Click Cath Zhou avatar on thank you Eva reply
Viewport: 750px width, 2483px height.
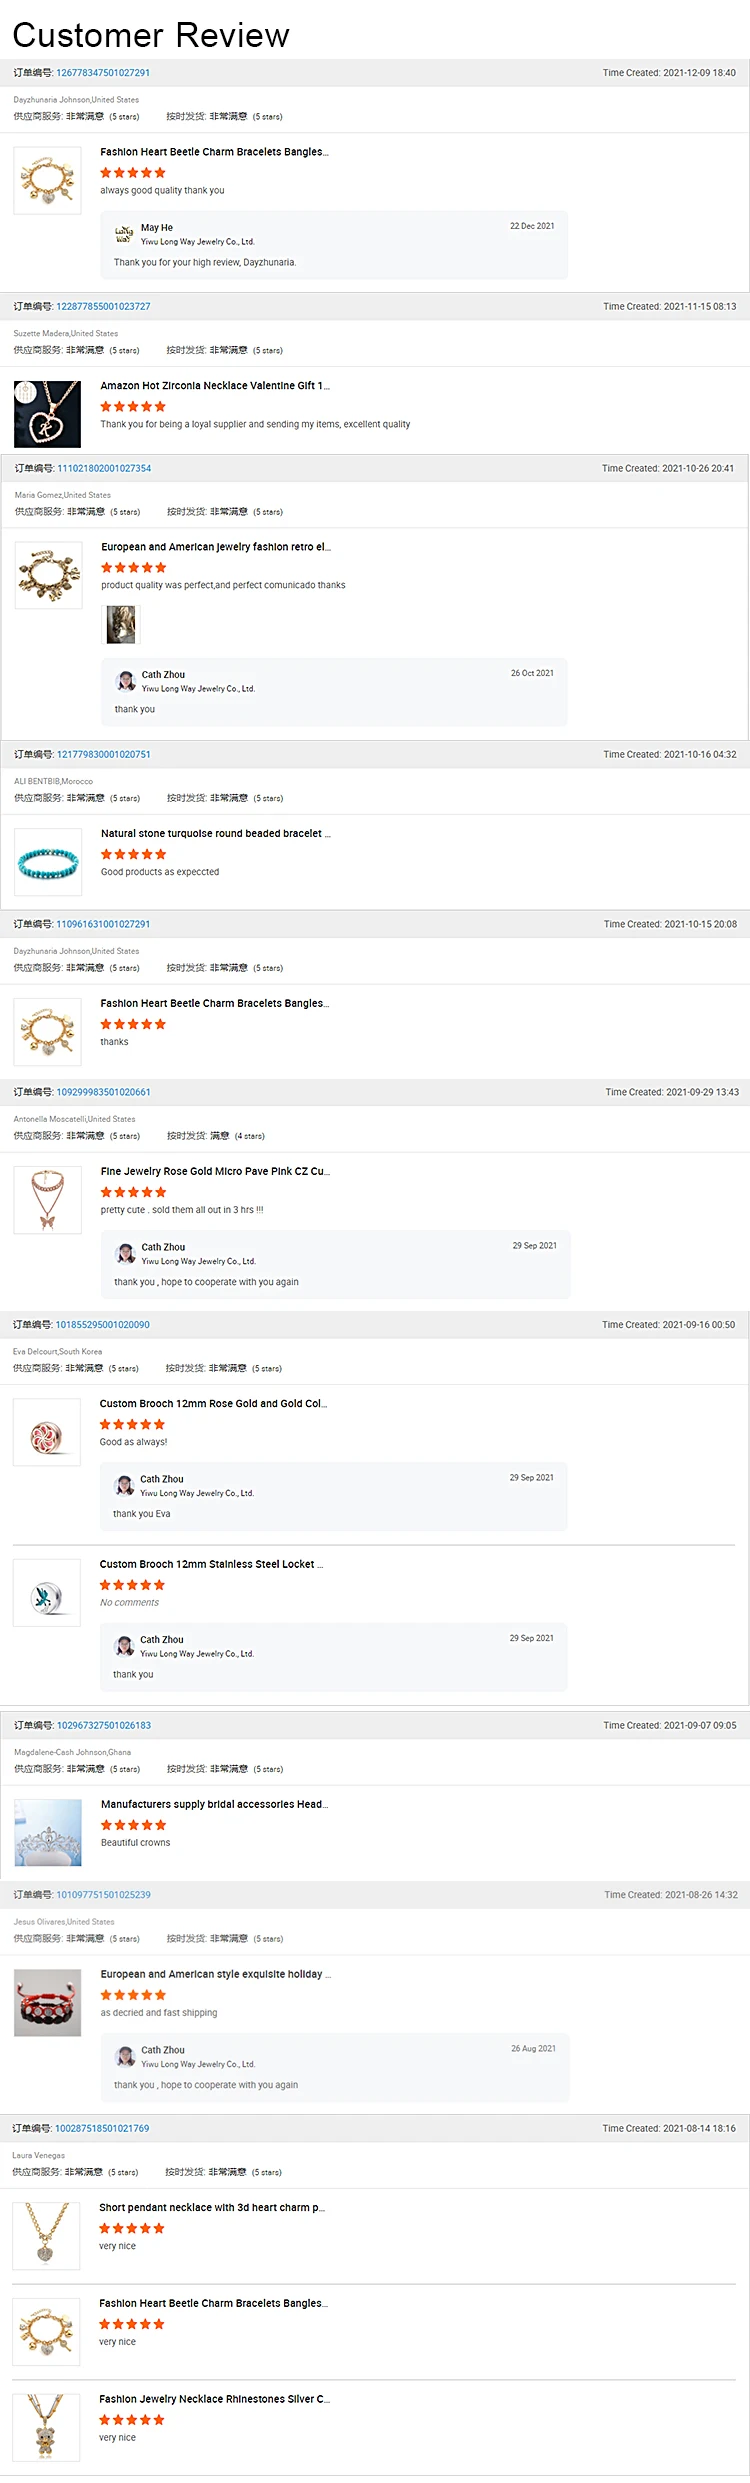[125, 1485]
